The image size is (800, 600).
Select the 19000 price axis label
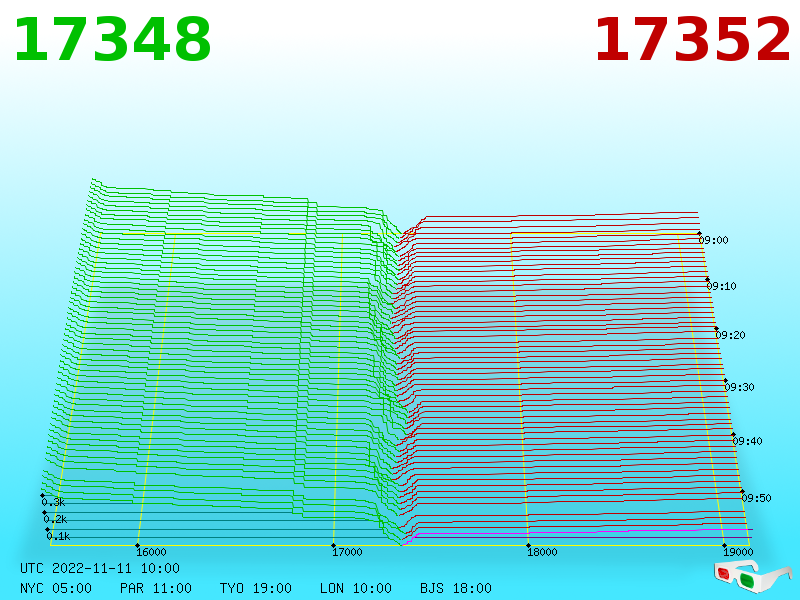(738, 552)
